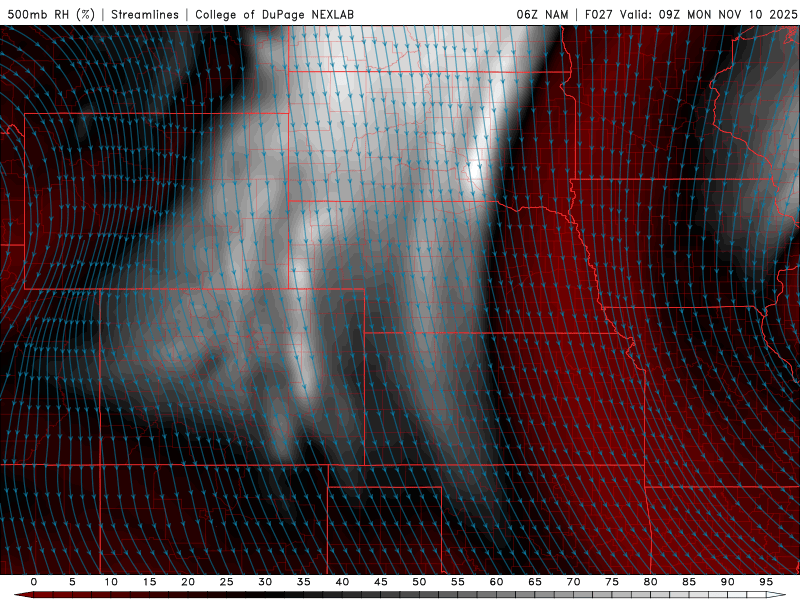Click the colorbar label "95"
Viewport: 800px width, 600px height.
tap(766, 582)
